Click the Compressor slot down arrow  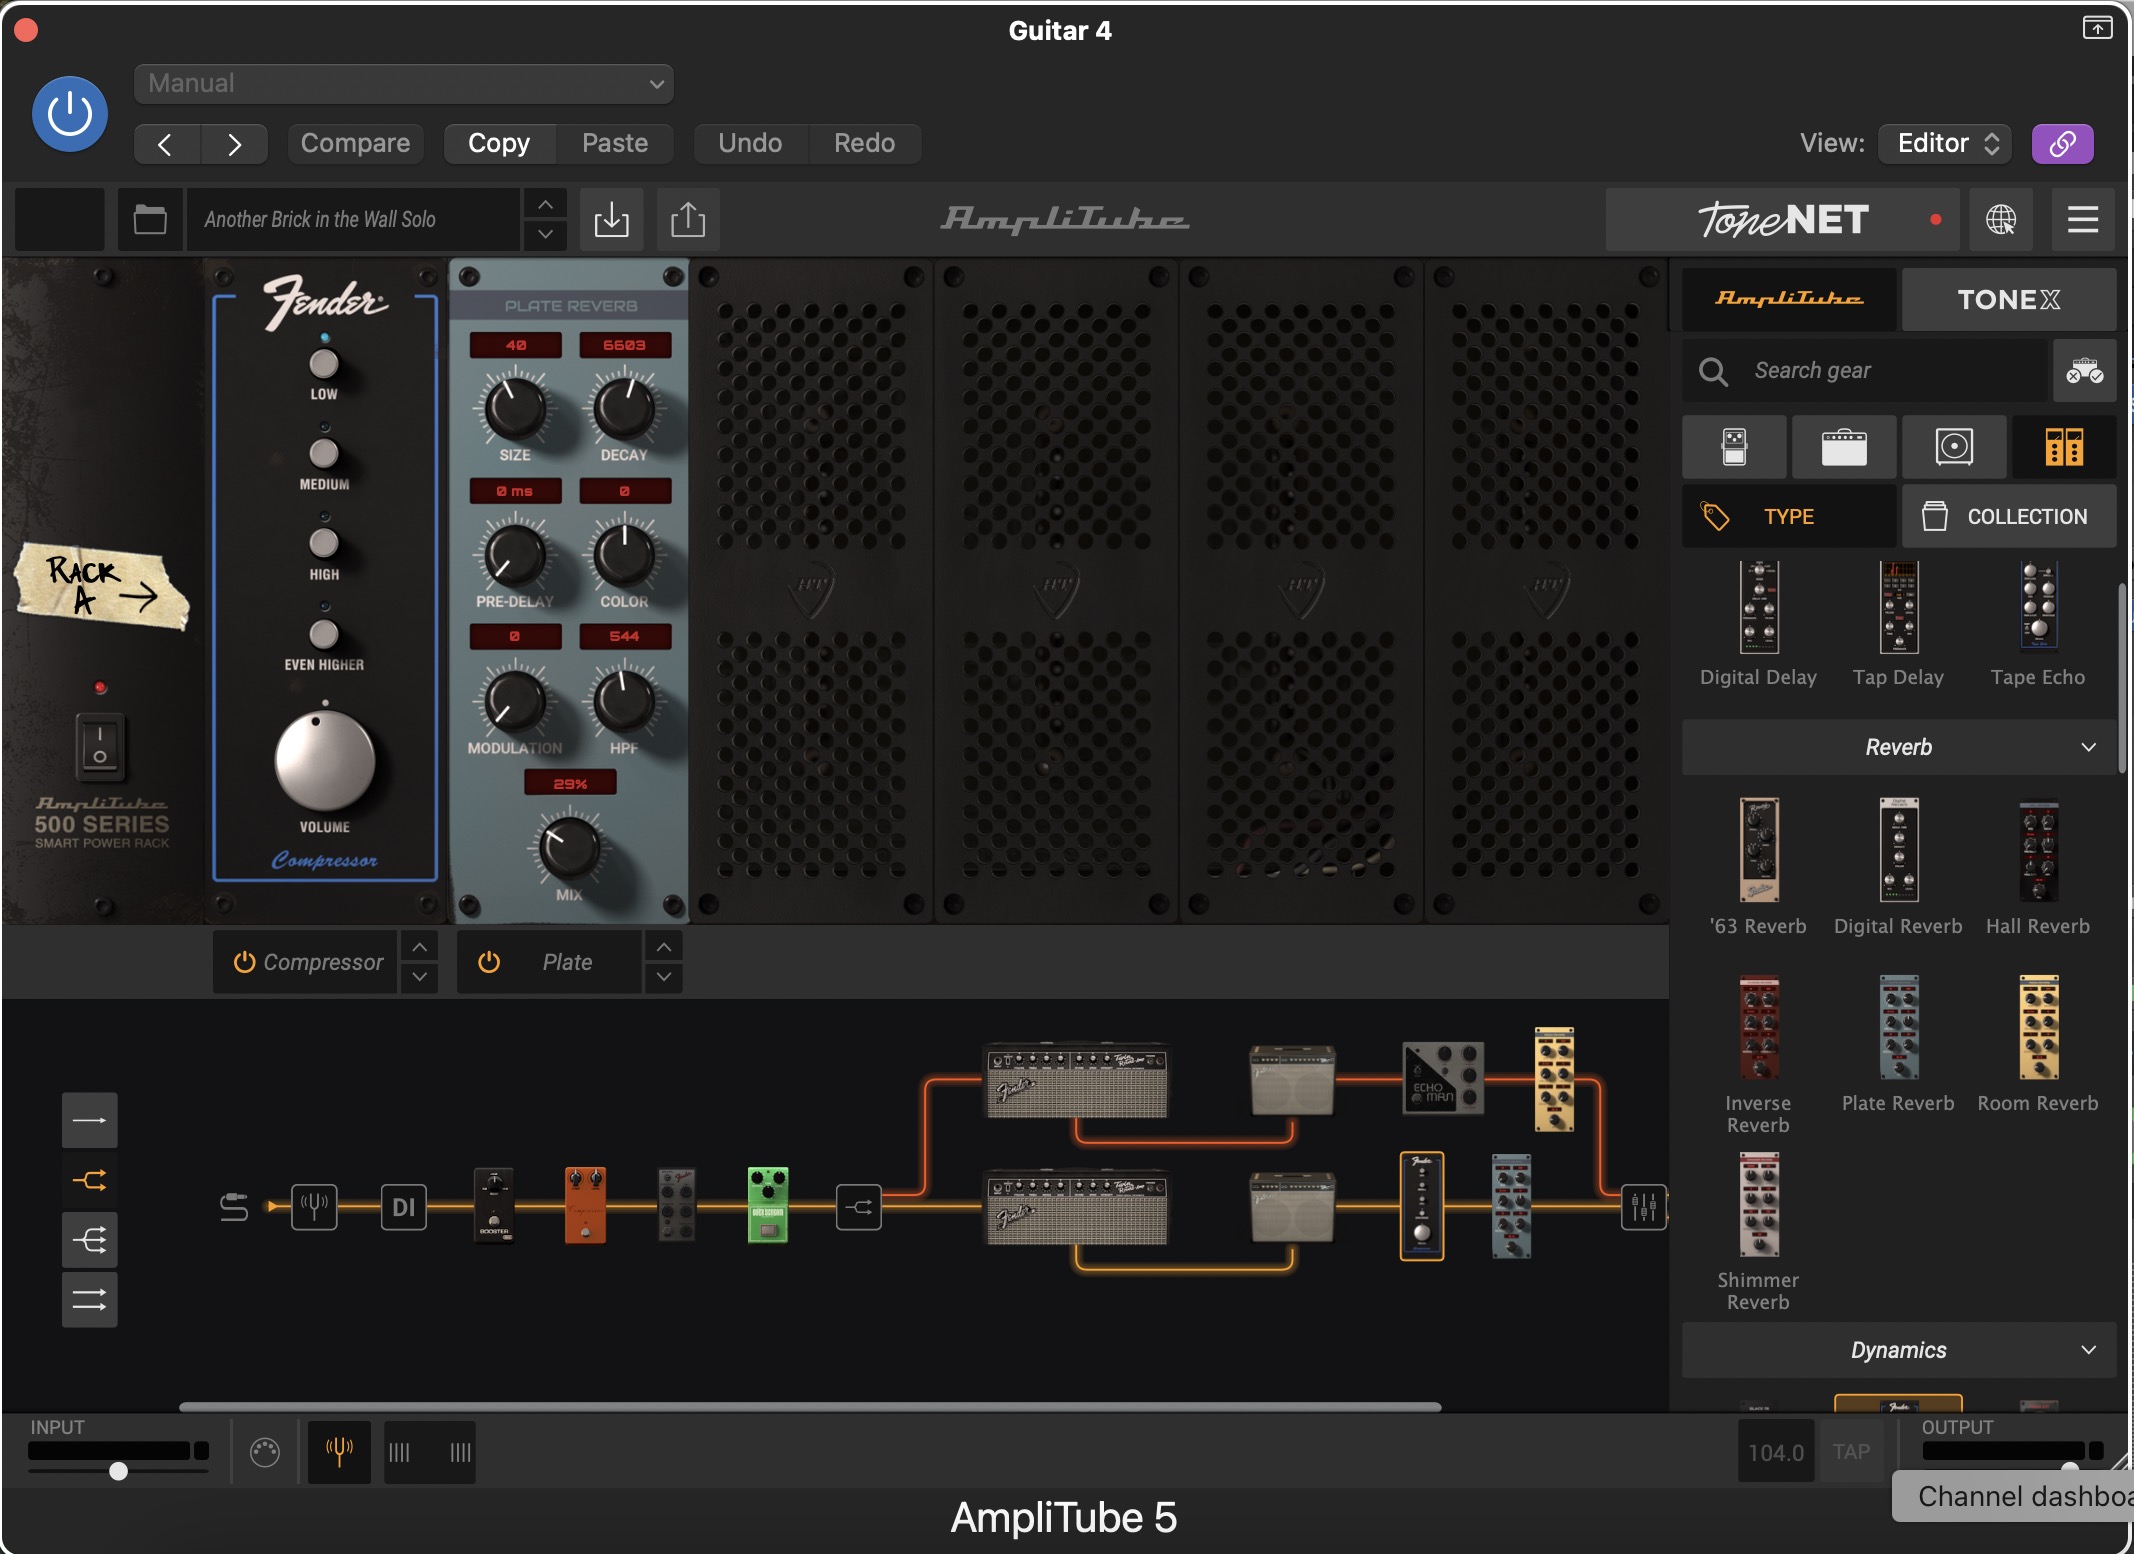coord(420,977)
